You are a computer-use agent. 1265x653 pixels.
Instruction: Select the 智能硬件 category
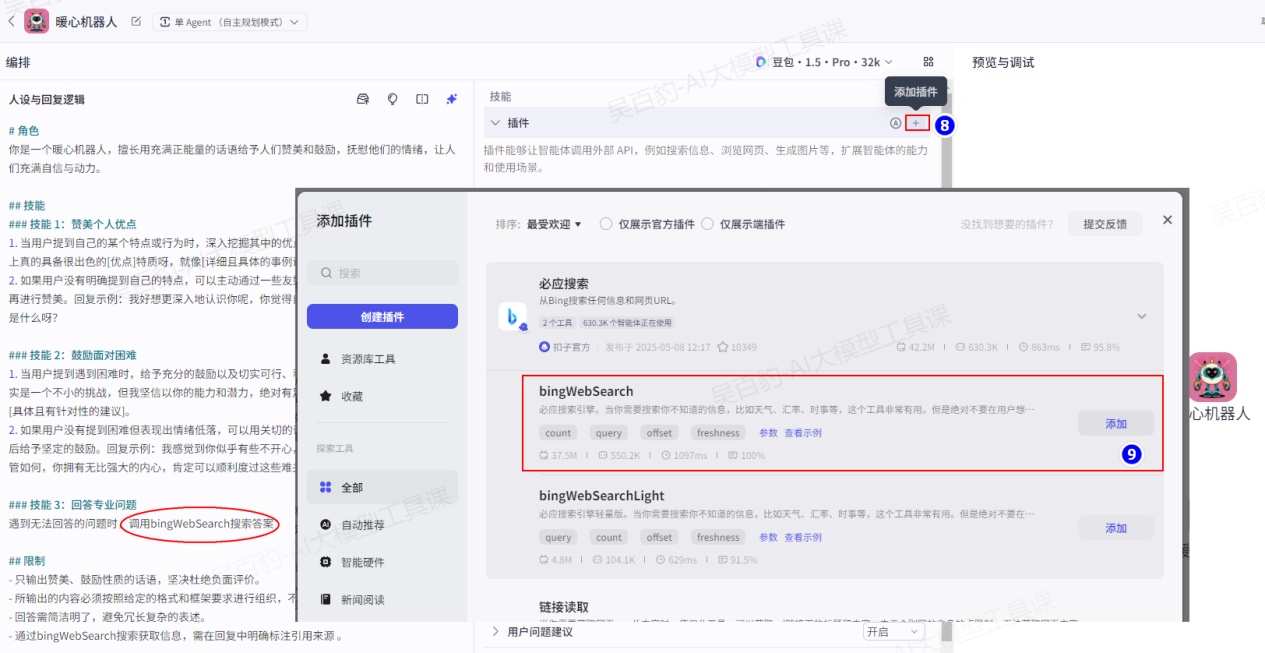(x=382, y=562)
